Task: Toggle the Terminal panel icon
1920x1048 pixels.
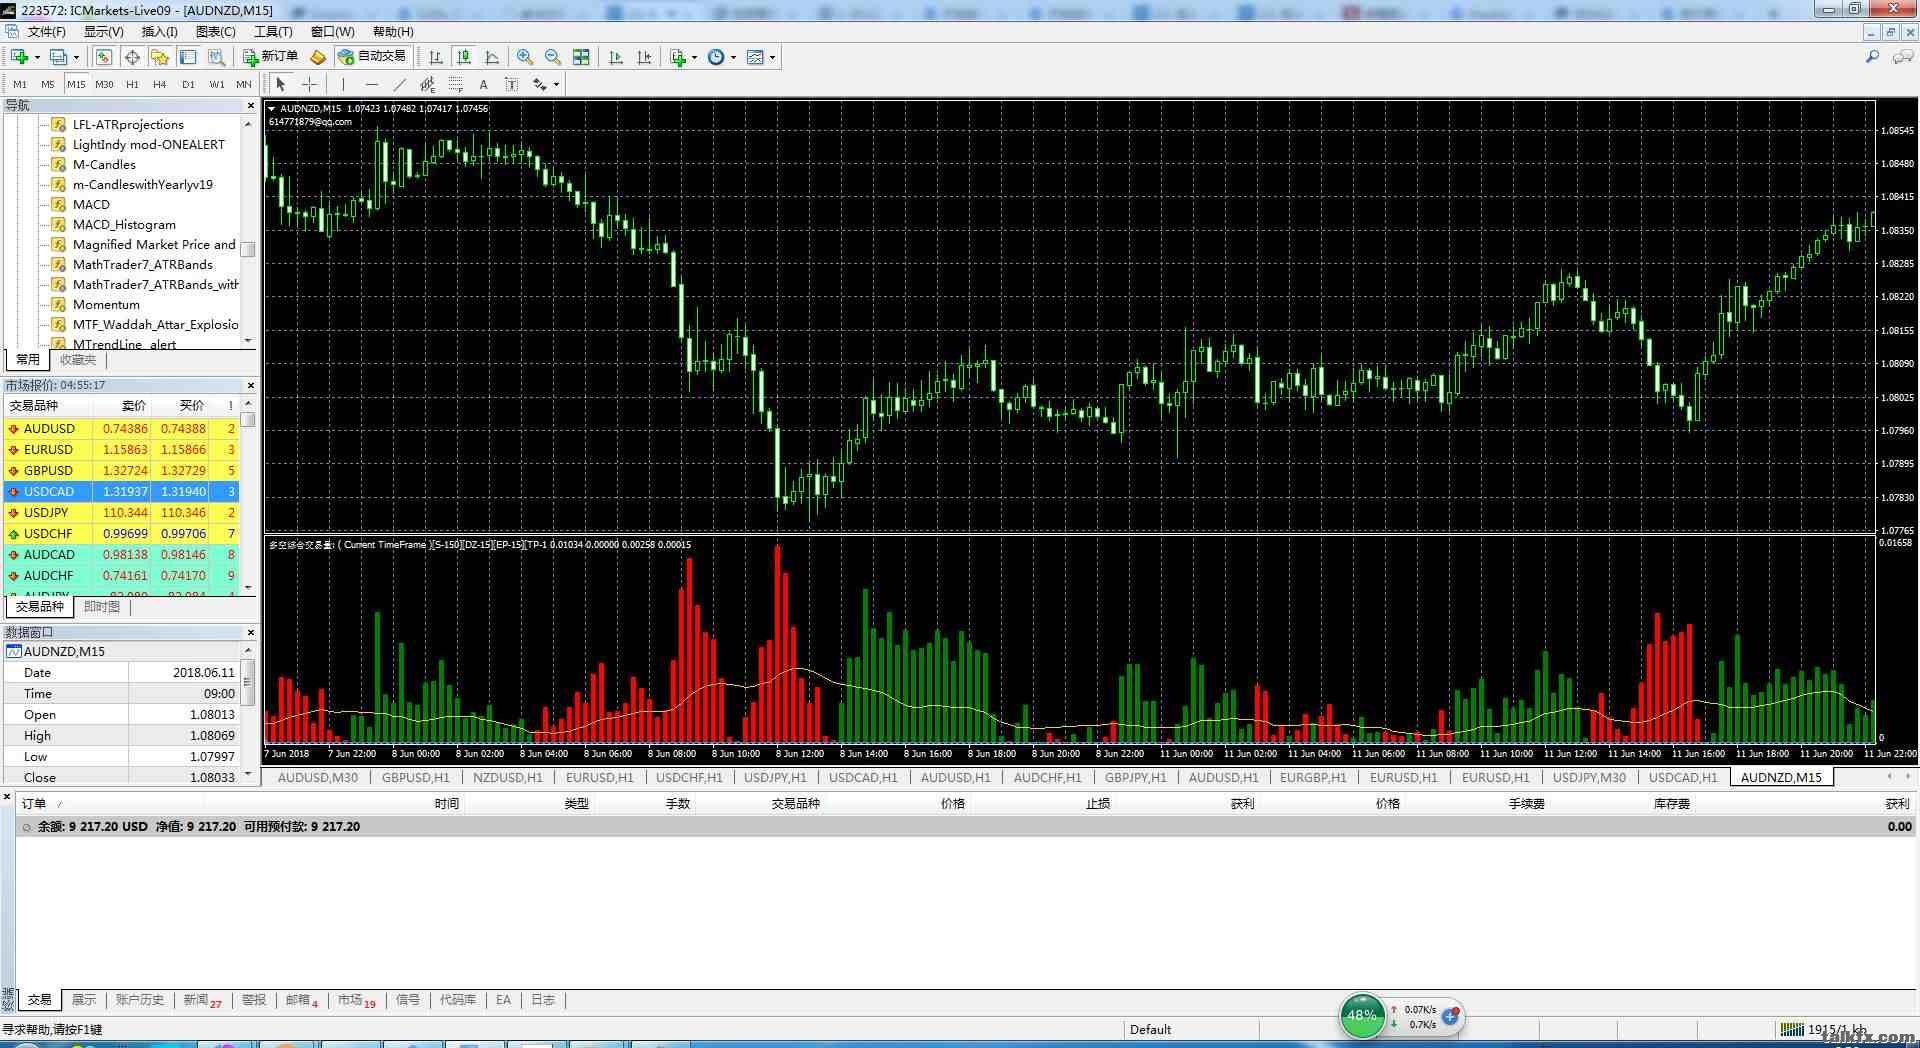Action: click(x=187, y=57)
